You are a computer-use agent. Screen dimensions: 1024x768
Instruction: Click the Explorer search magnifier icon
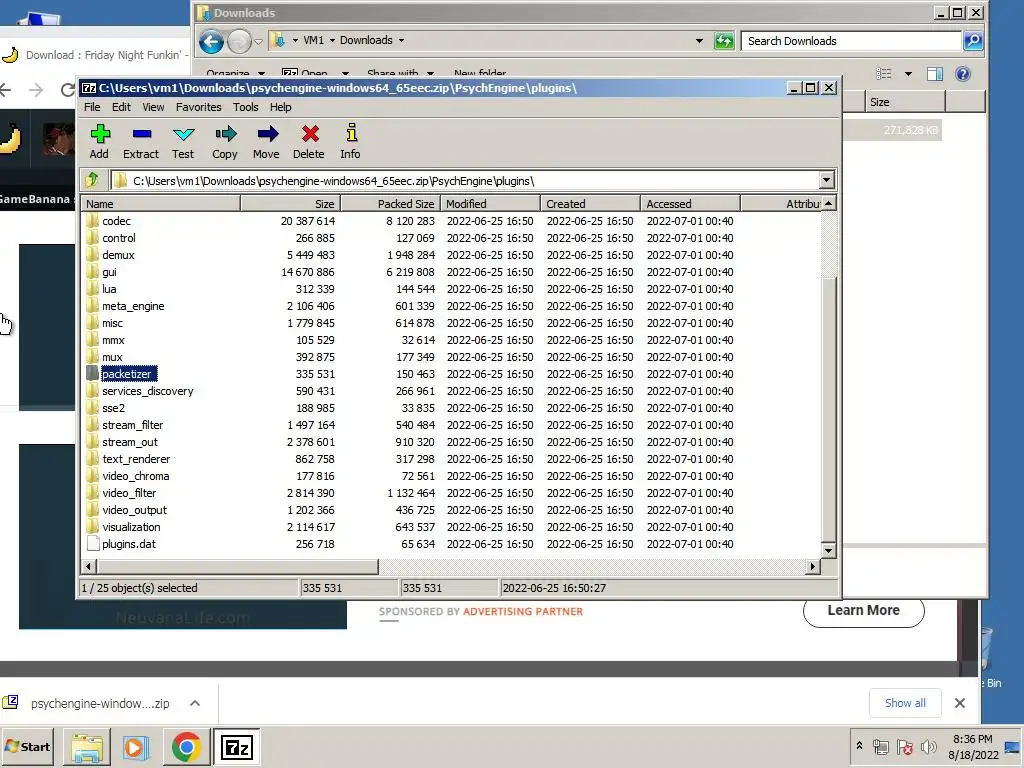click(x=973, y=41)
